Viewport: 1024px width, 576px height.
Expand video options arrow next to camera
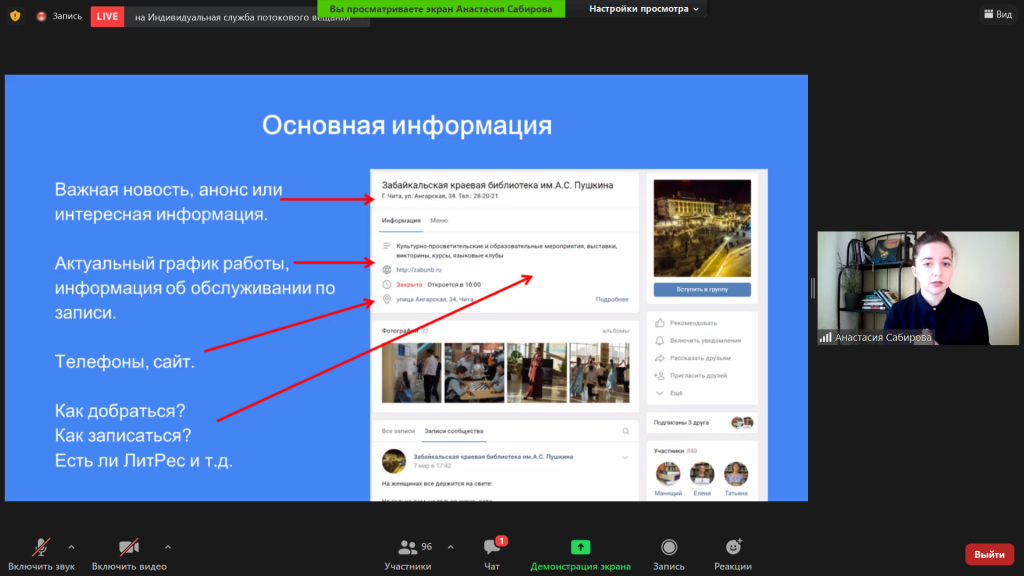coord(167,547)
